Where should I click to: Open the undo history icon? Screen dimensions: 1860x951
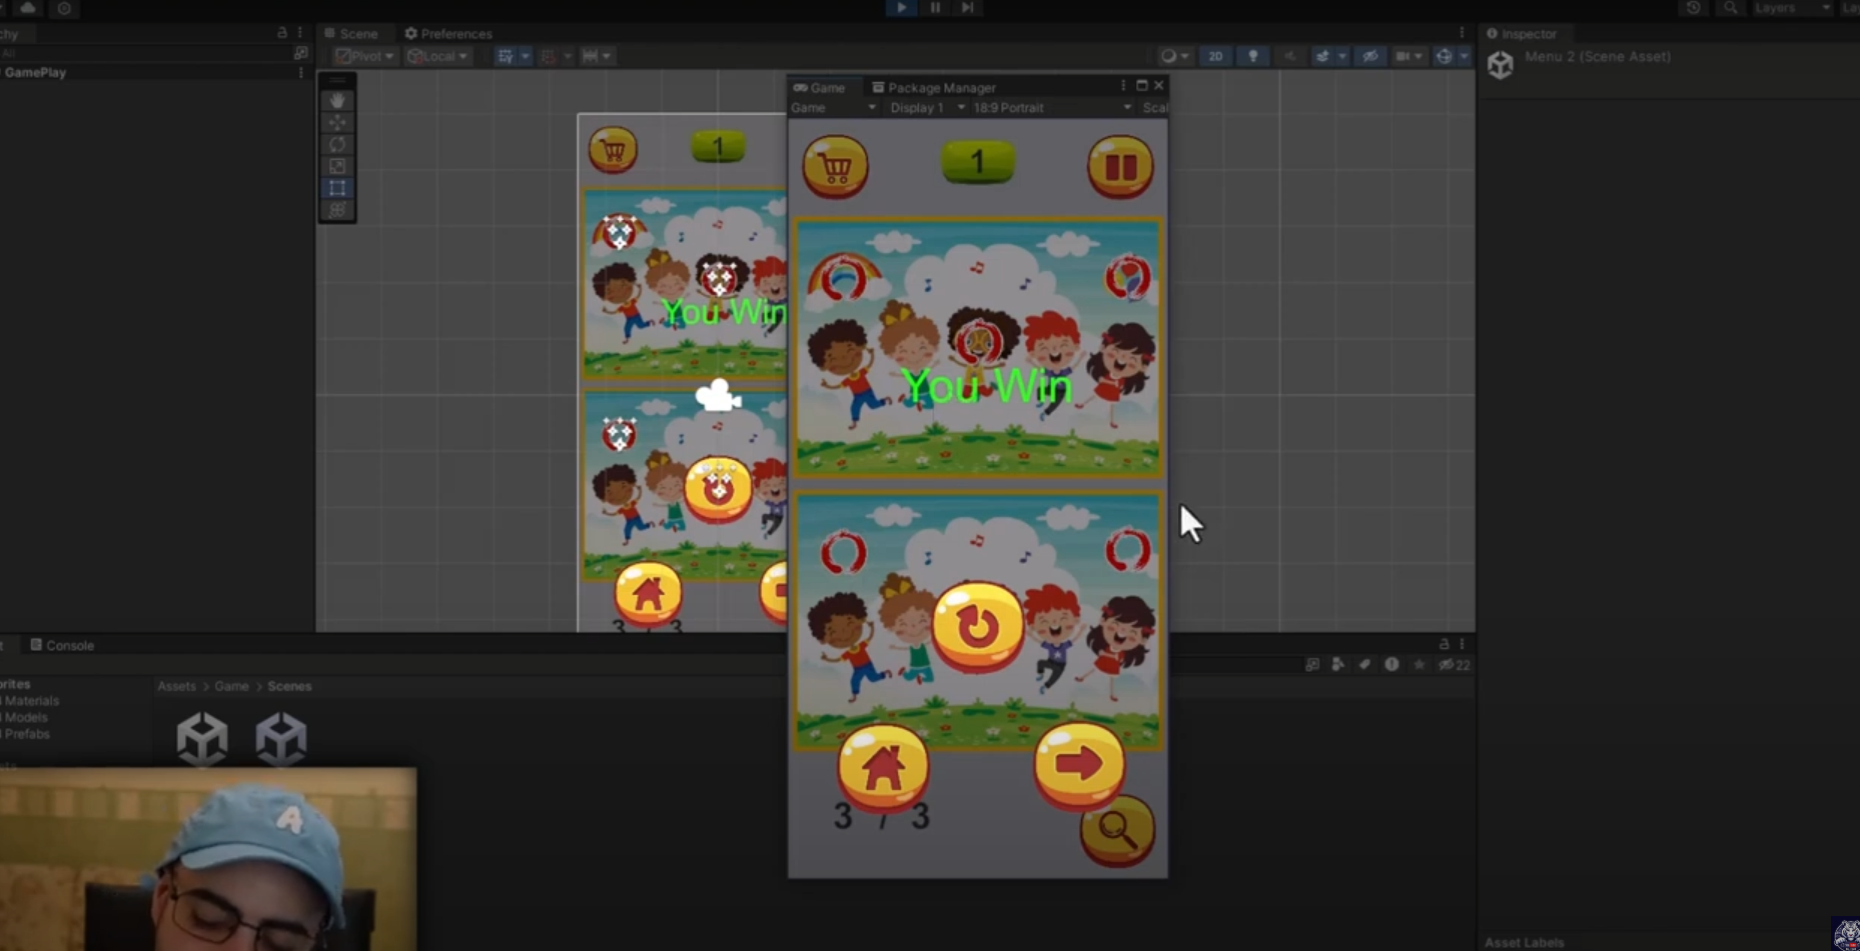point(1693,8)
